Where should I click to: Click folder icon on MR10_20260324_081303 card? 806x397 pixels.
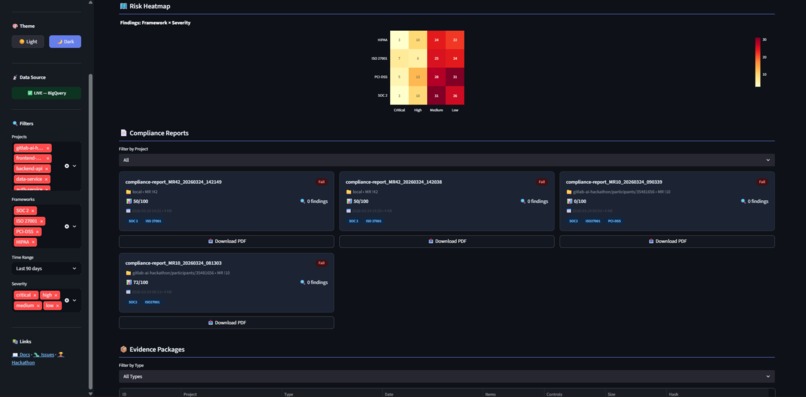coord(128,273)
